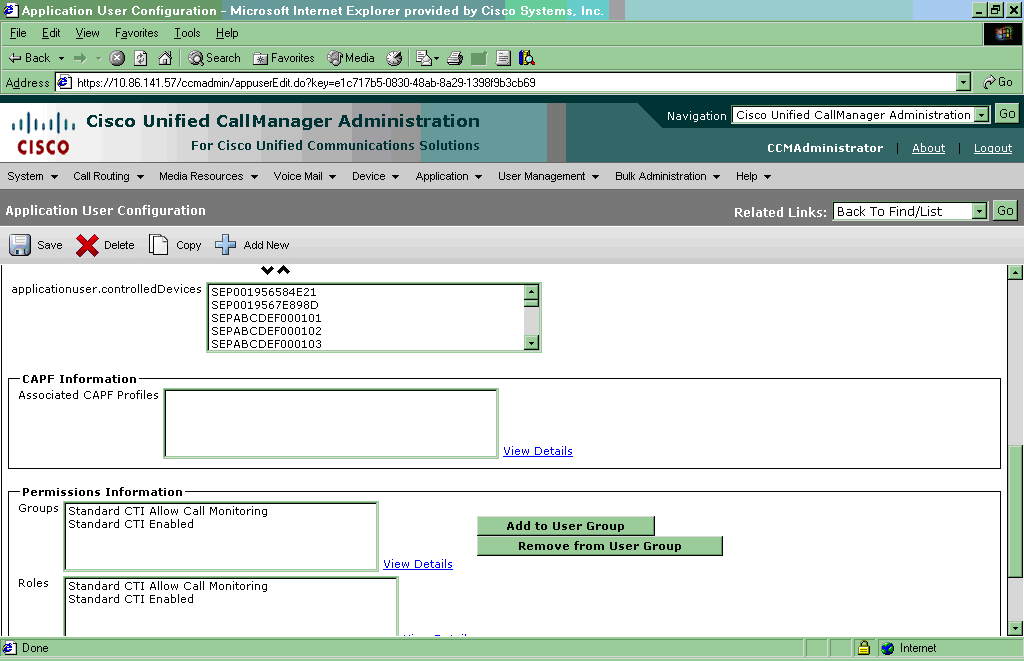Screen dimensions: 1024x661
Task: Click the Copy pages icon
Action: pyautogui.click(x=158, y=245)
